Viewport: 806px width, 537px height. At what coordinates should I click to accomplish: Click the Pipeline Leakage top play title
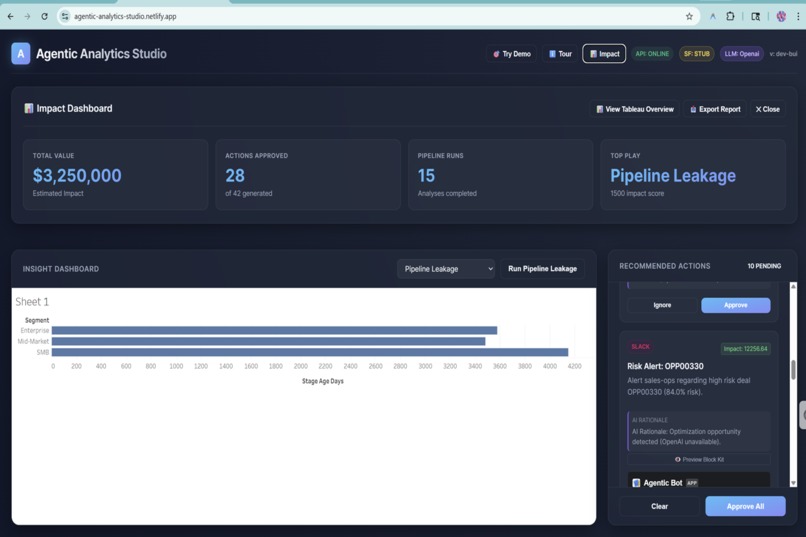(673, 176)
